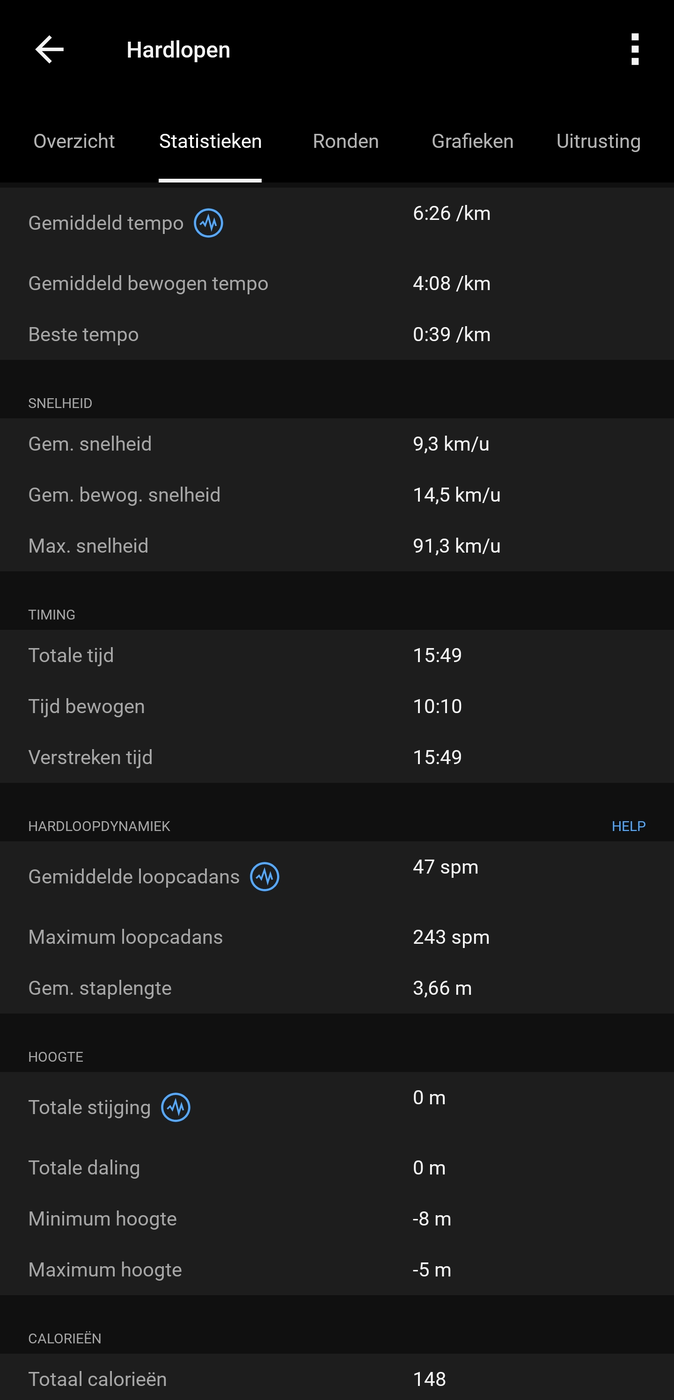Open the three-dot overflow menu
The height and width of the screenshot is (1400, 674).
coord(635,49)
